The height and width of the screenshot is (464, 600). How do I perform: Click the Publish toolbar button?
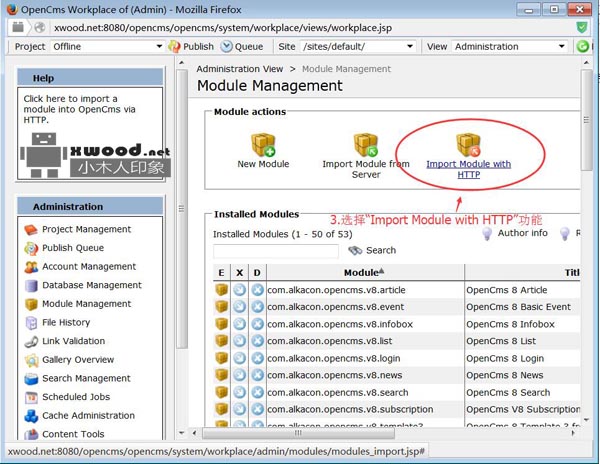tap(191, 47)
